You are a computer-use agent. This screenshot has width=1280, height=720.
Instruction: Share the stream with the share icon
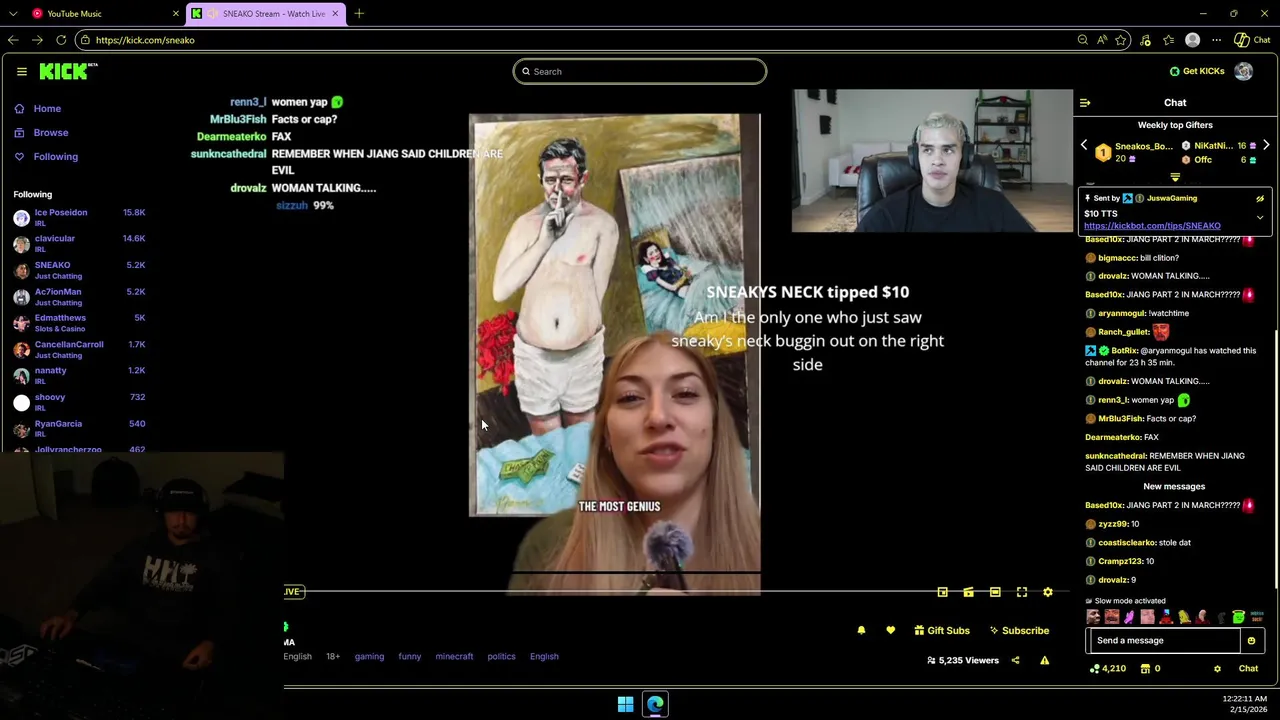tap(1015, 660)
